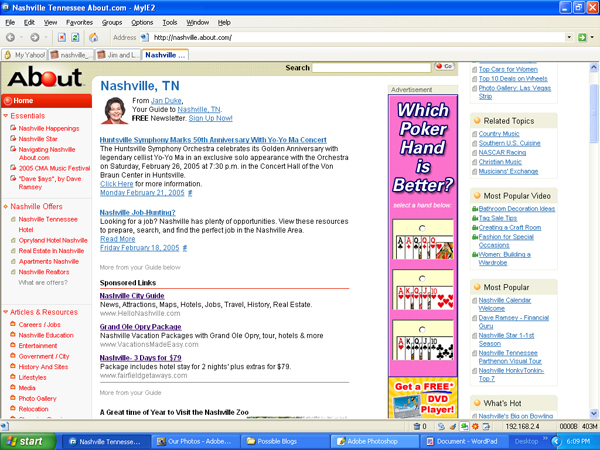Click the Stop loading toolbar icon
This screenshot has height=450, width=600.
(x=62, y=37)
